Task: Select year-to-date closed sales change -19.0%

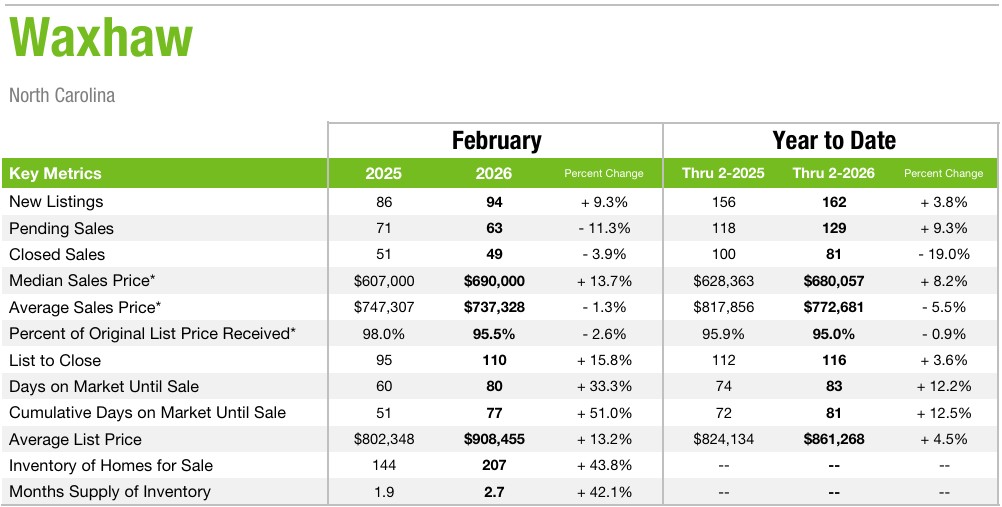Action: (943, 254)
